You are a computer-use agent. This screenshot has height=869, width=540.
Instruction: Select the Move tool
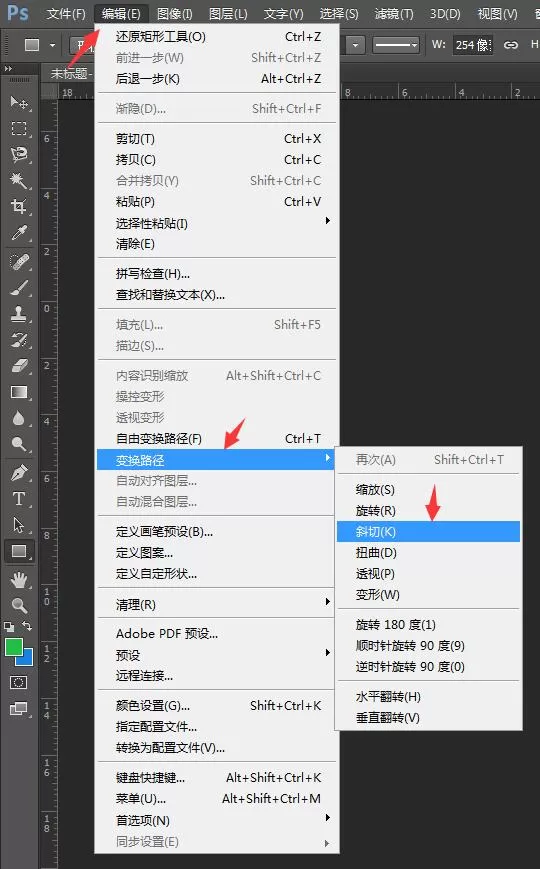coord(19,103)
